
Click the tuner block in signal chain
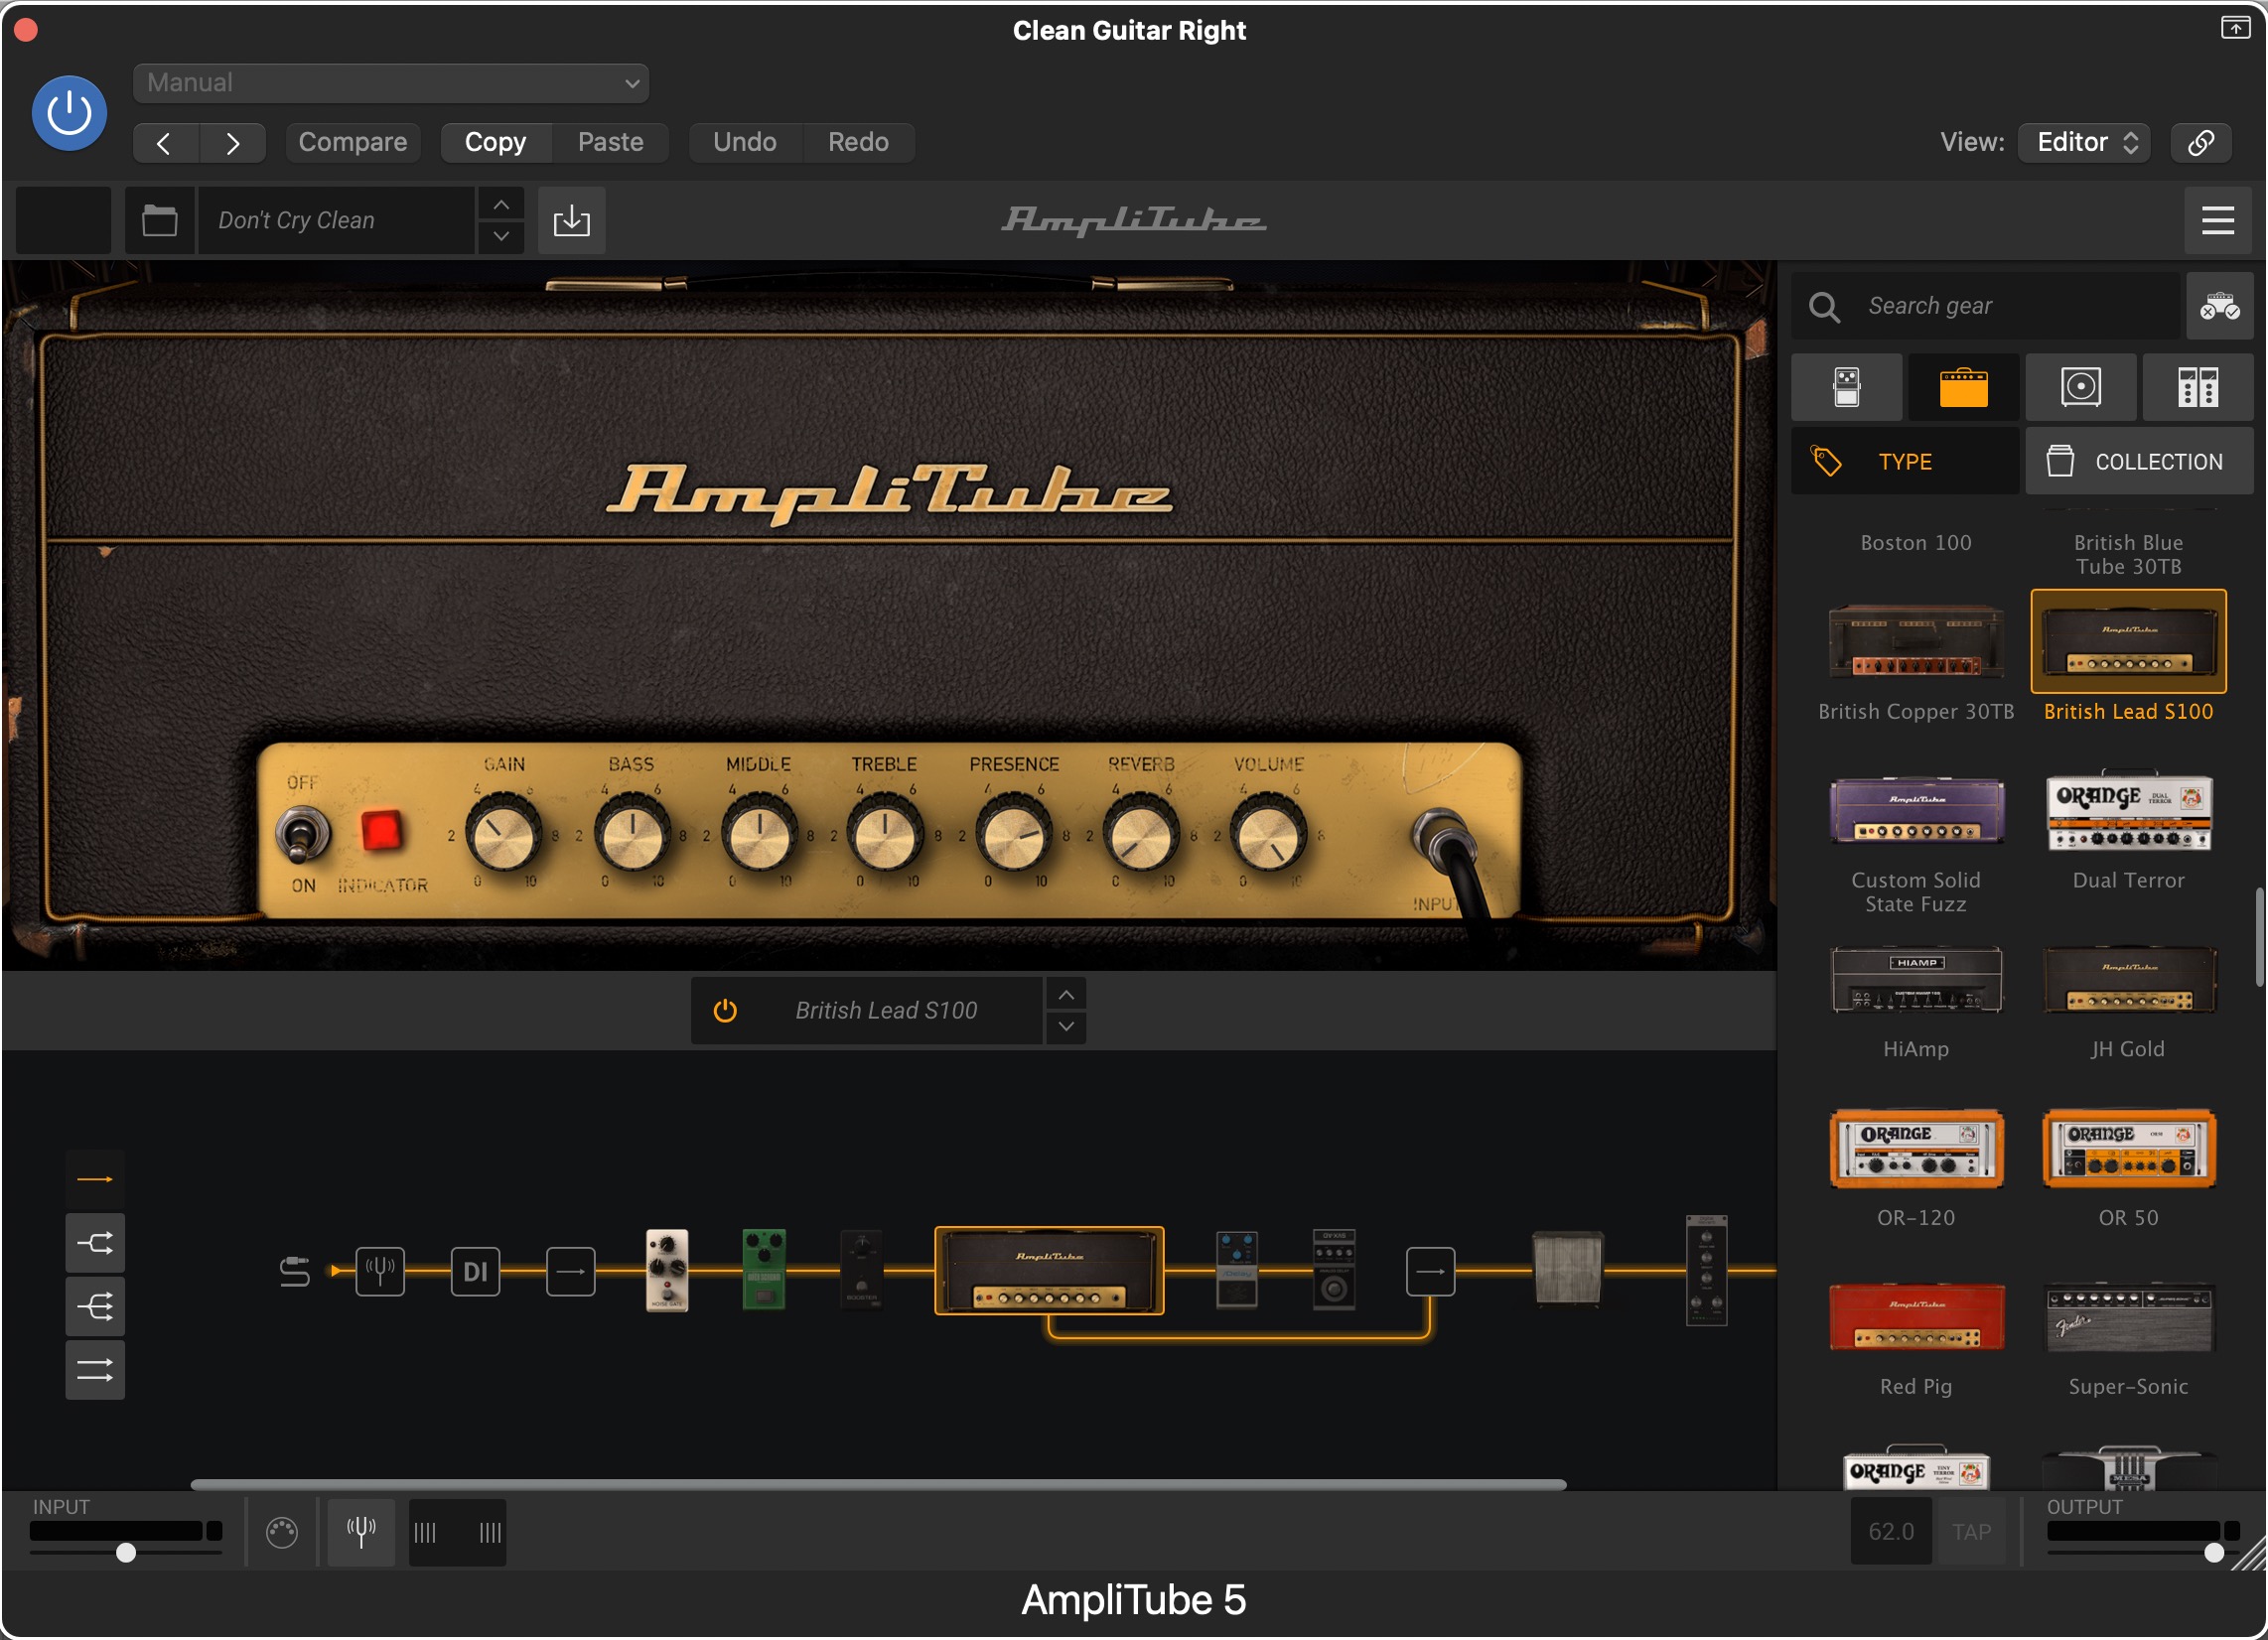380,1272
